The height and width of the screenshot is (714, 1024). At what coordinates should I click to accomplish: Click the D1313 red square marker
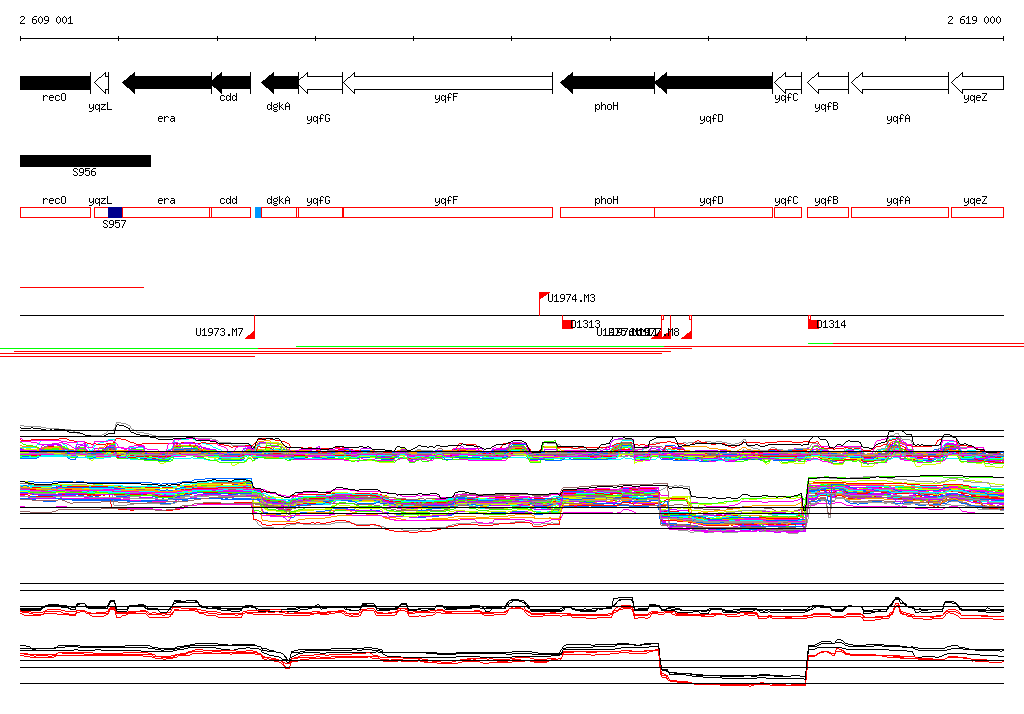coord(567,324)
